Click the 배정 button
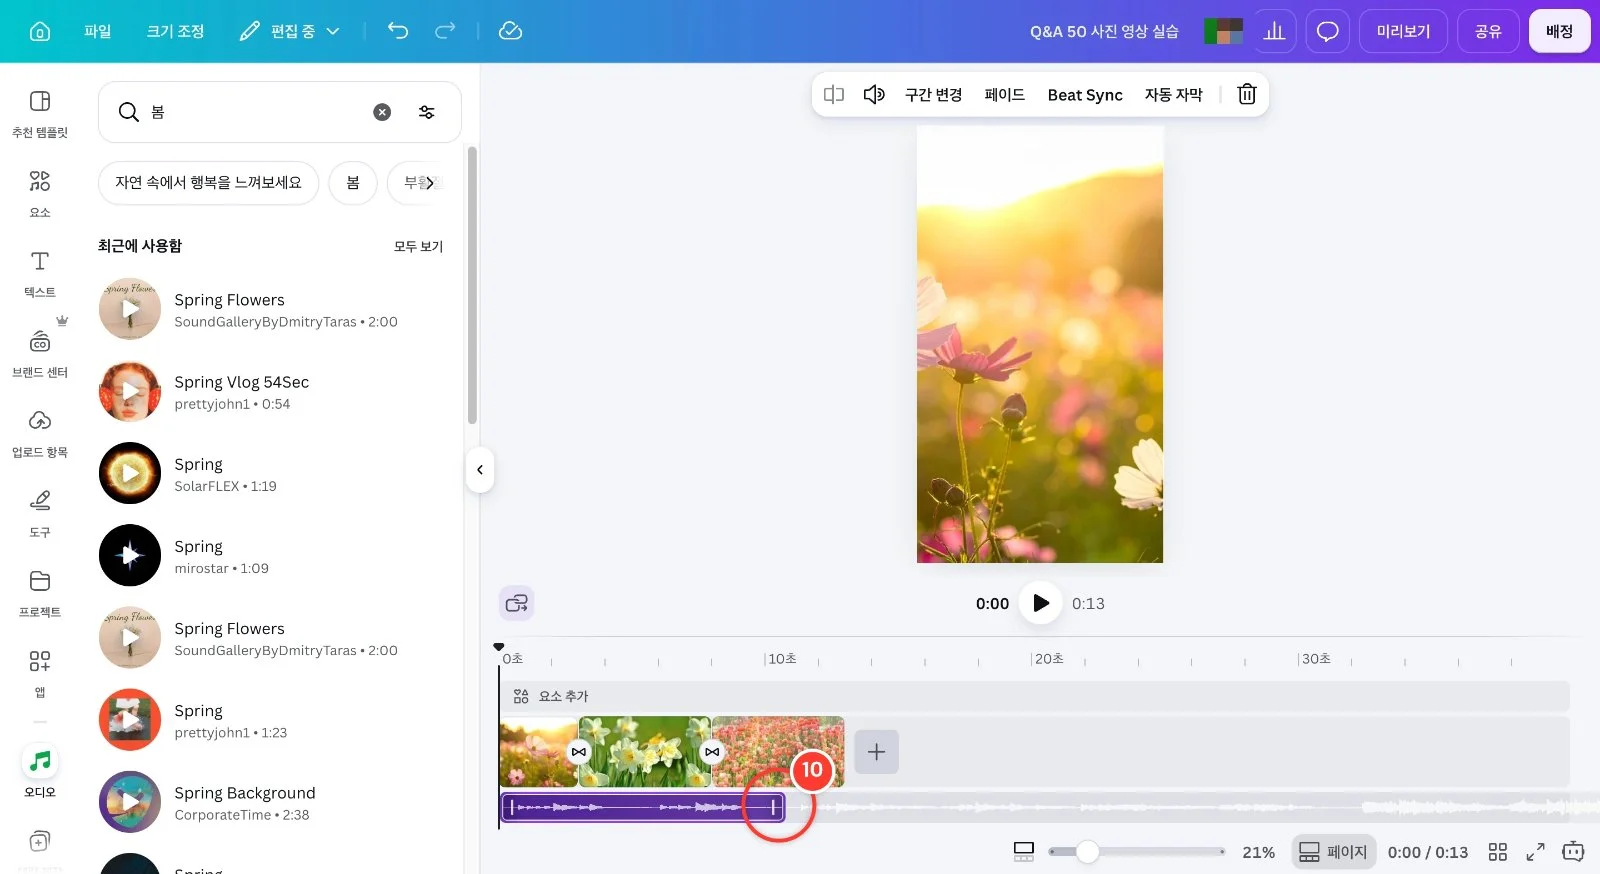1600x874 pixels. click(1559, 31)
